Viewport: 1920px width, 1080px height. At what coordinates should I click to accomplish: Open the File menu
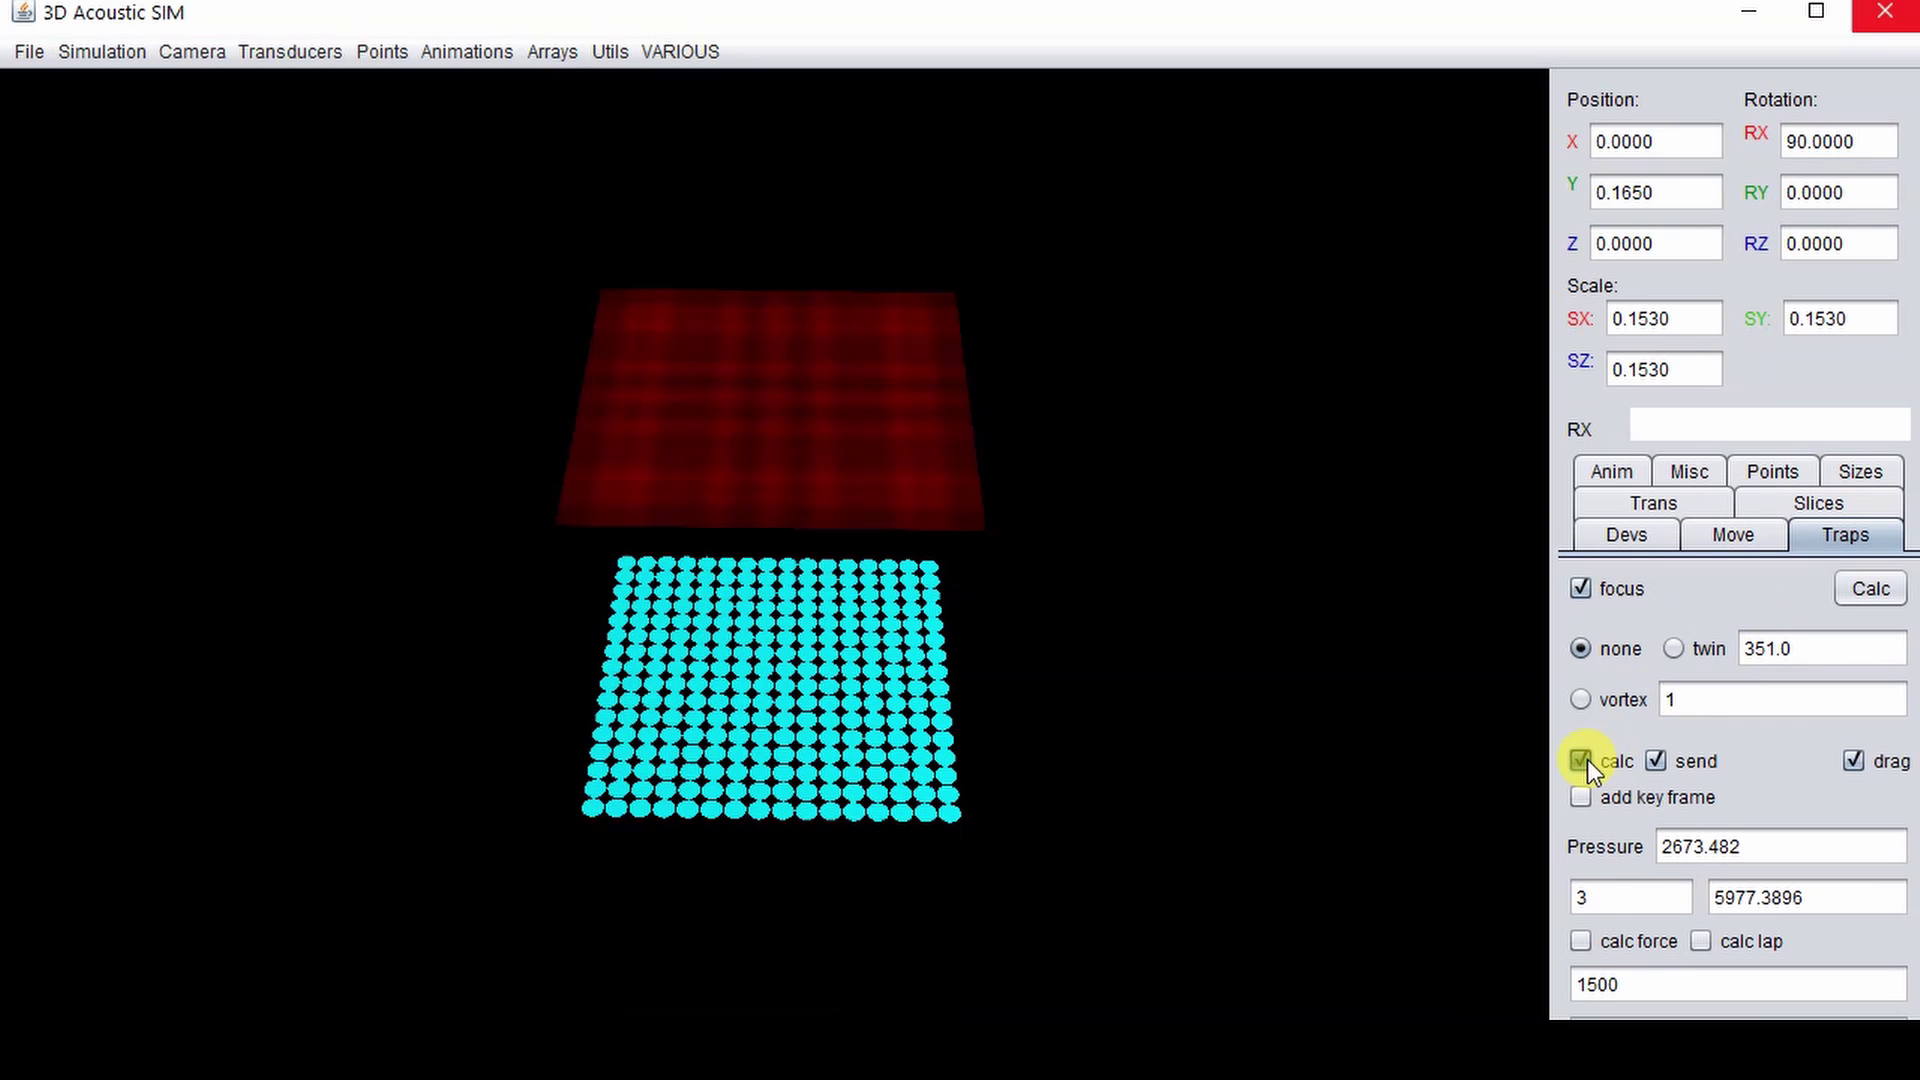(28, 51)
